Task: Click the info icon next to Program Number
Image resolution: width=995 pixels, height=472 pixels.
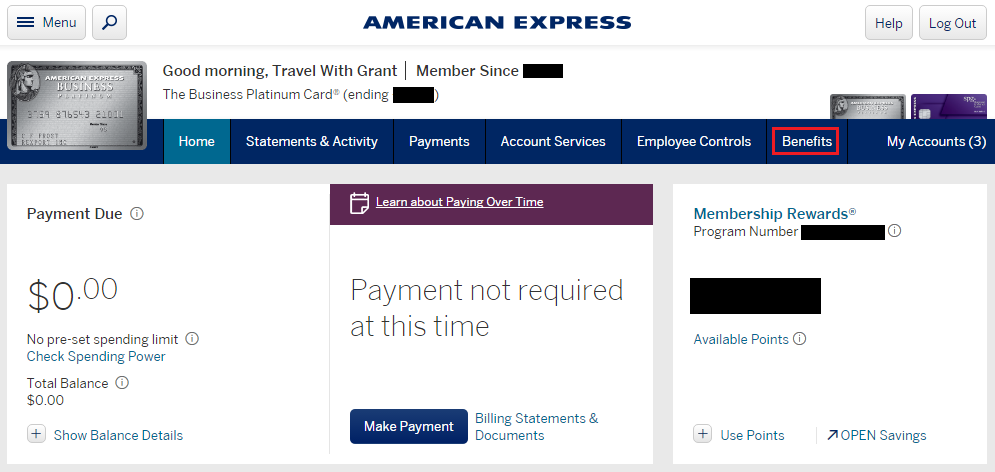Action: click(895, 231)
